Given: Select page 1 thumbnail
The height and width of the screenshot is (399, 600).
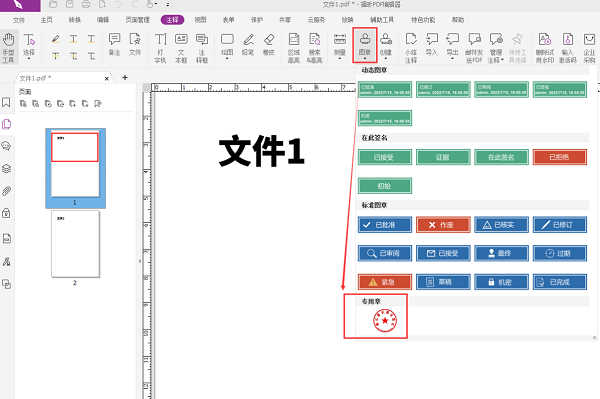Looking at the screenshot, I should 75,168.
